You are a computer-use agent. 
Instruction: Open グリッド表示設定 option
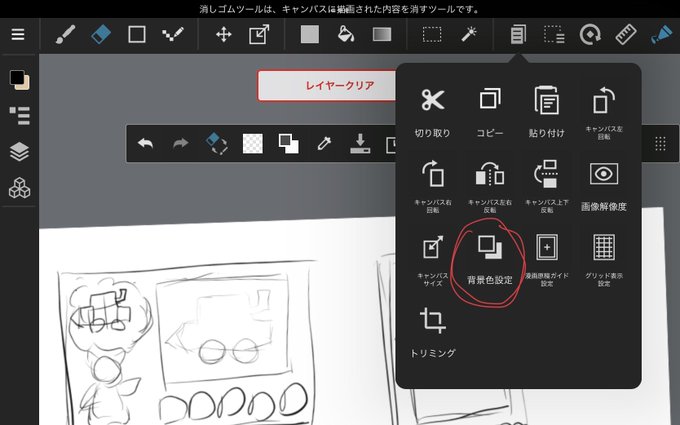click(604, 260)
